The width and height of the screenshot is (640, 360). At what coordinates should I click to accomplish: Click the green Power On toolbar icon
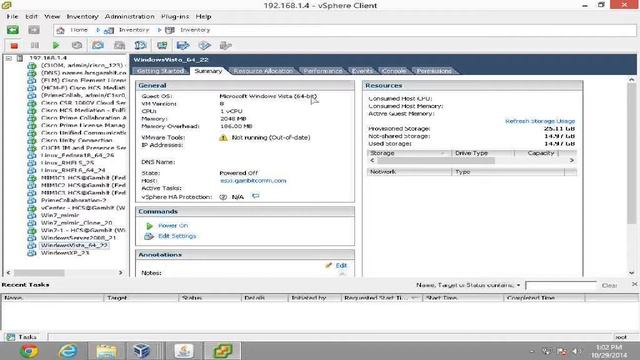(56, 46)
